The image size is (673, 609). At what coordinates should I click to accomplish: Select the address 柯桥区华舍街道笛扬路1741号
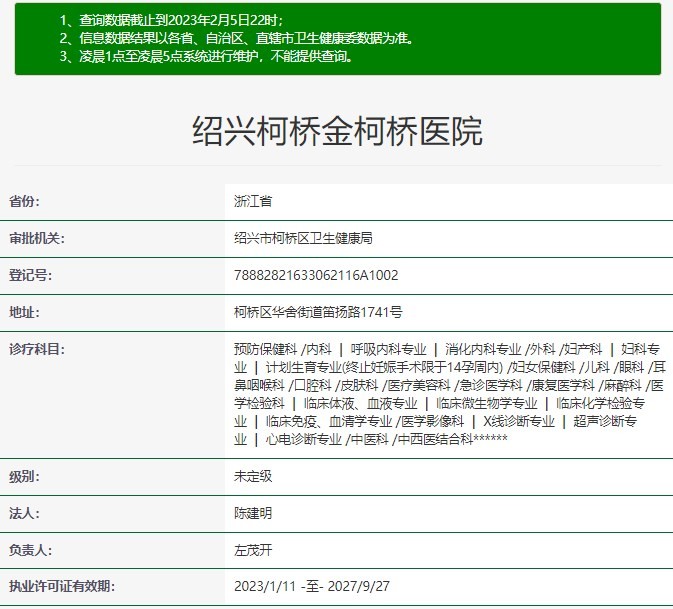coord(318,312)
